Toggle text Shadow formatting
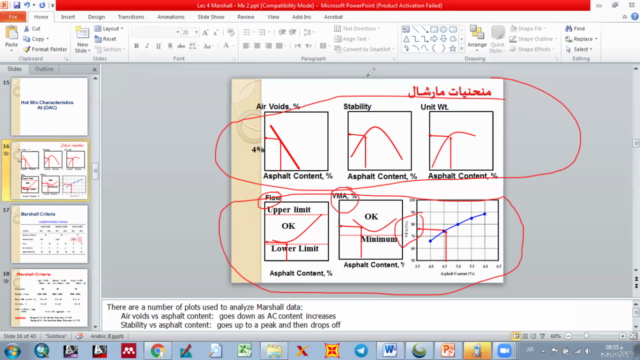 coord(170,46)
